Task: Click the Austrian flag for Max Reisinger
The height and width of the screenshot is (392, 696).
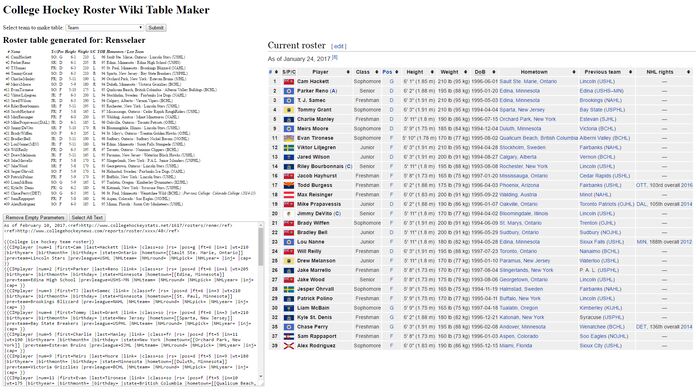Action: 289,195
